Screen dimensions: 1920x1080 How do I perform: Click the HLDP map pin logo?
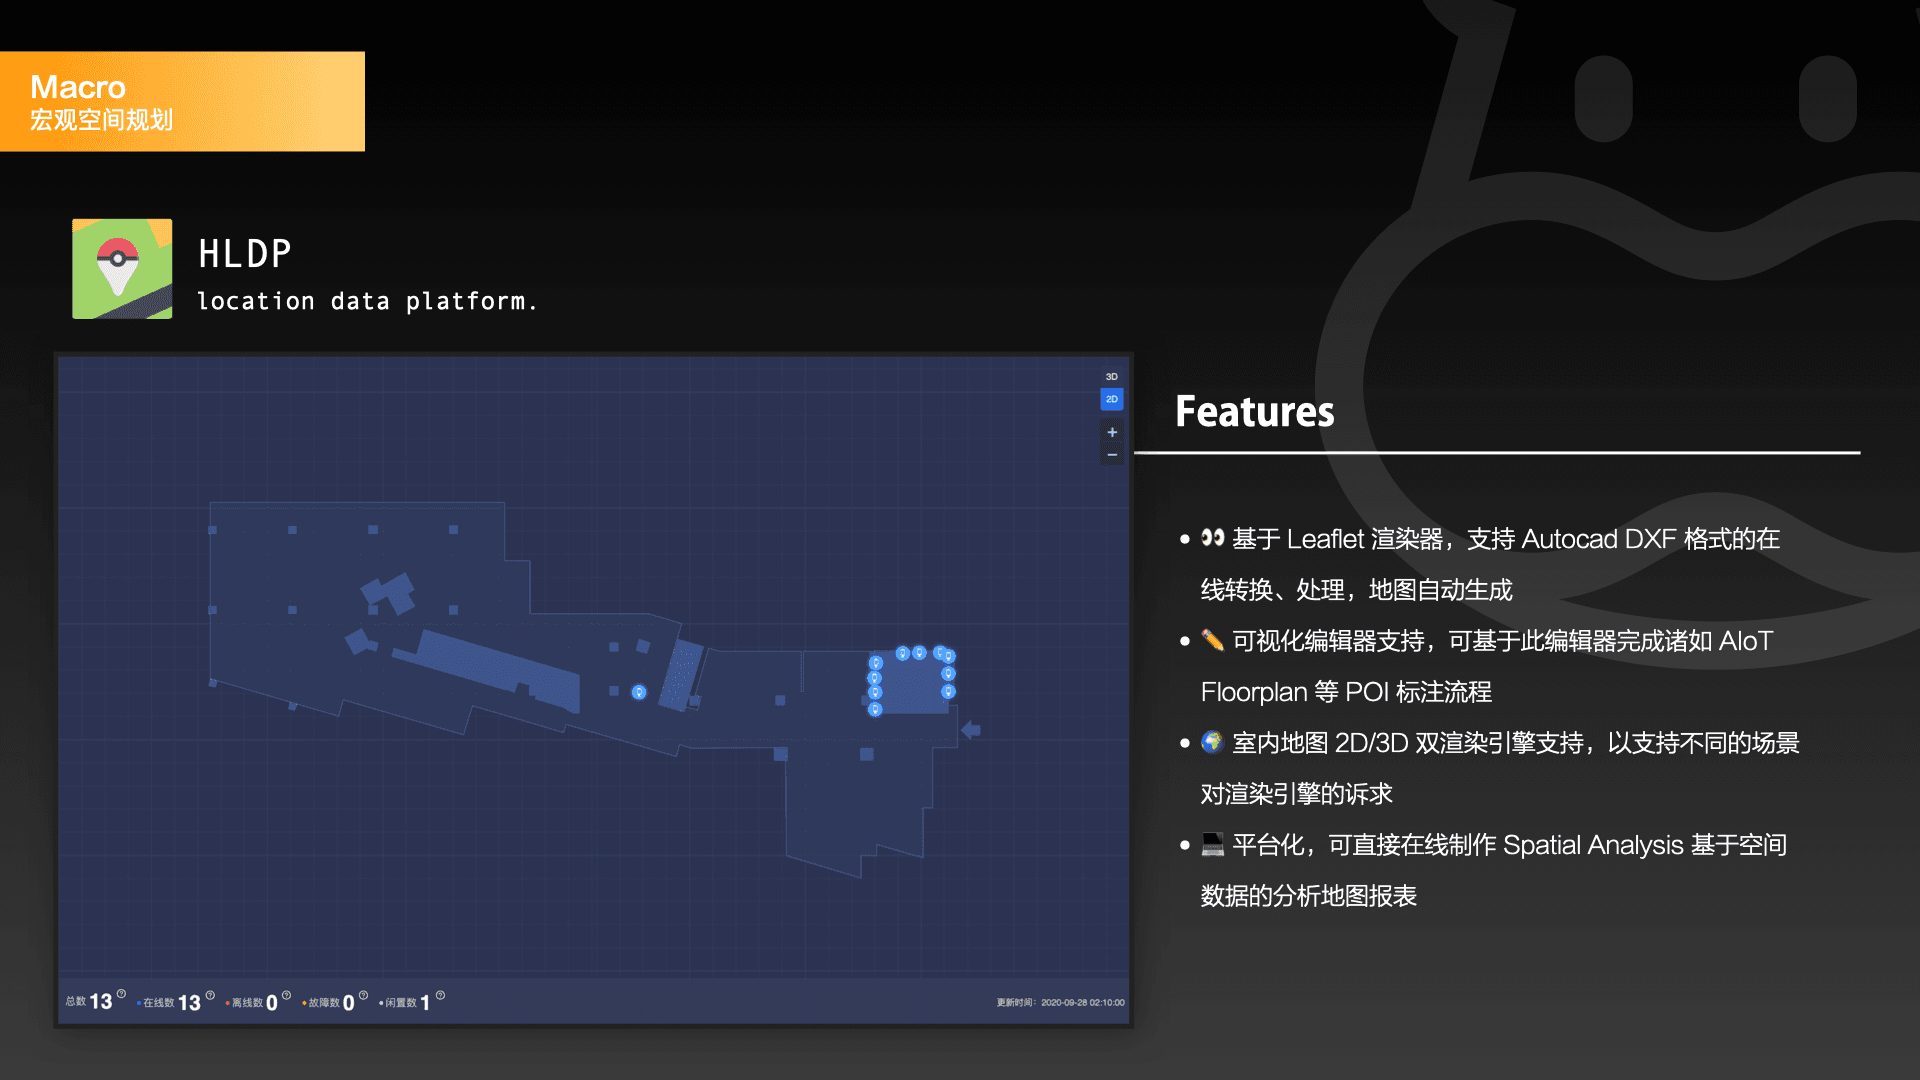click(122, 269)
